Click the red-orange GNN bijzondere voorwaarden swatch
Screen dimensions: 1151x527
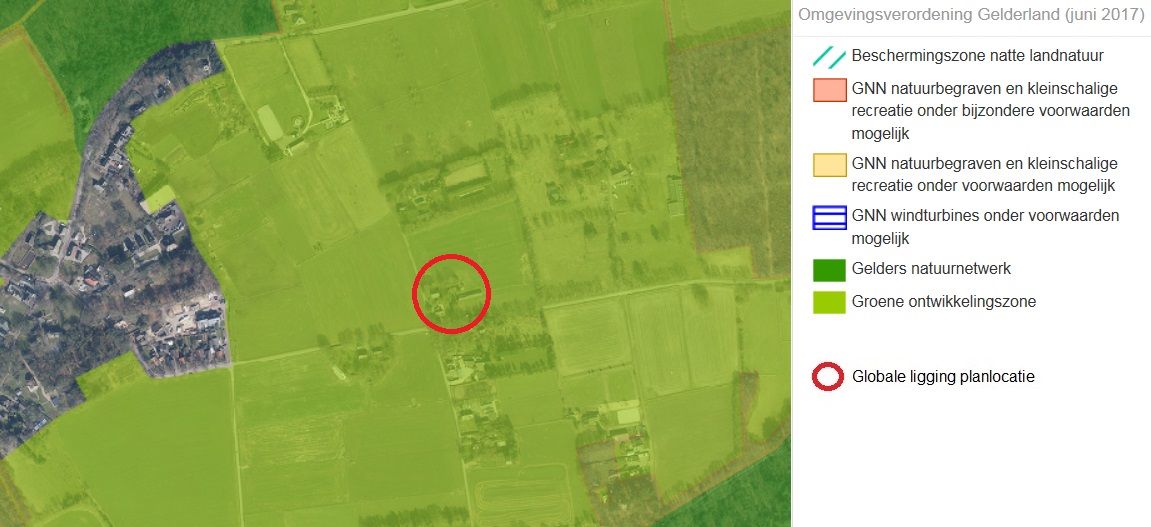[x=829, y=90]
